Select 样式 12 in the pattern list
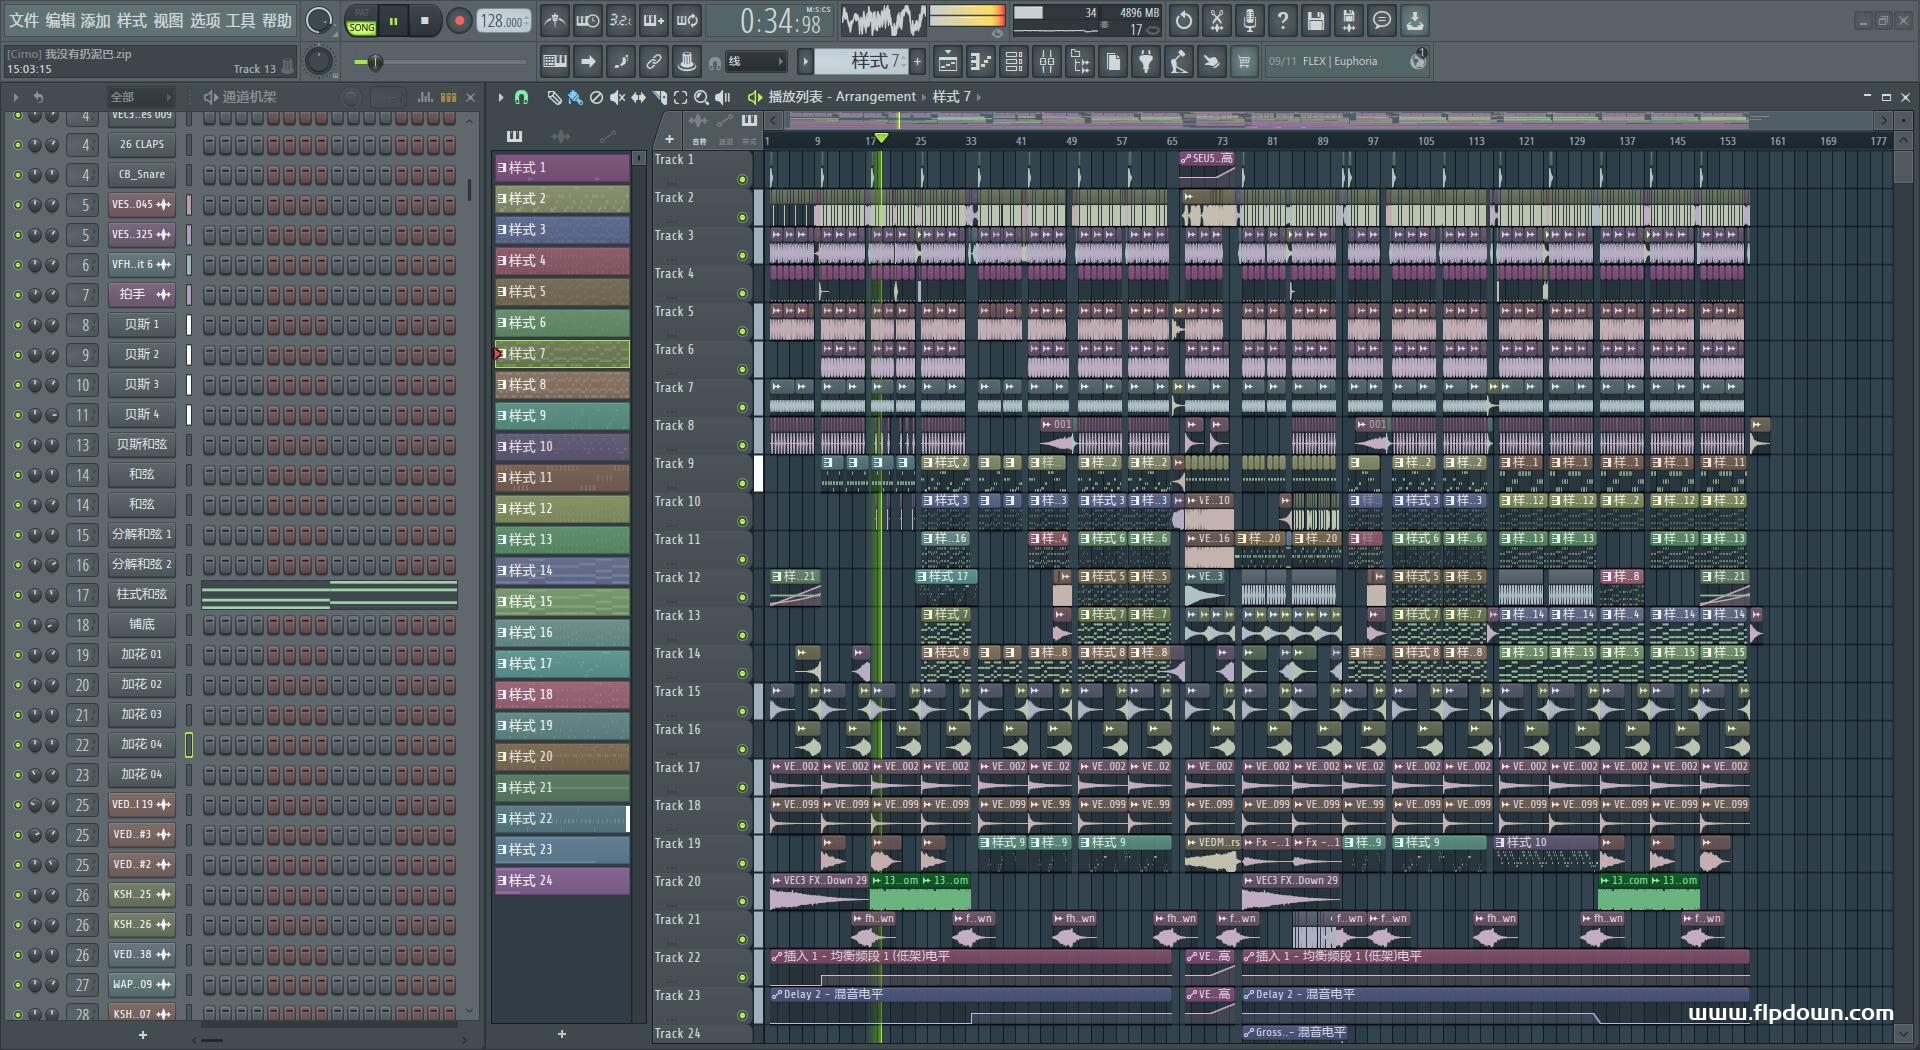 pos(561,509)
